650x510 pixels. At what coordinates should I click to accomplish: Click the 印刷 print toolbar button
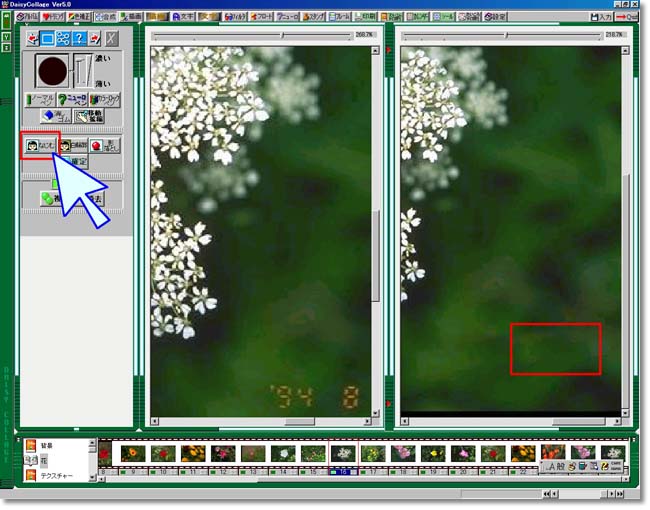[365, 17]
